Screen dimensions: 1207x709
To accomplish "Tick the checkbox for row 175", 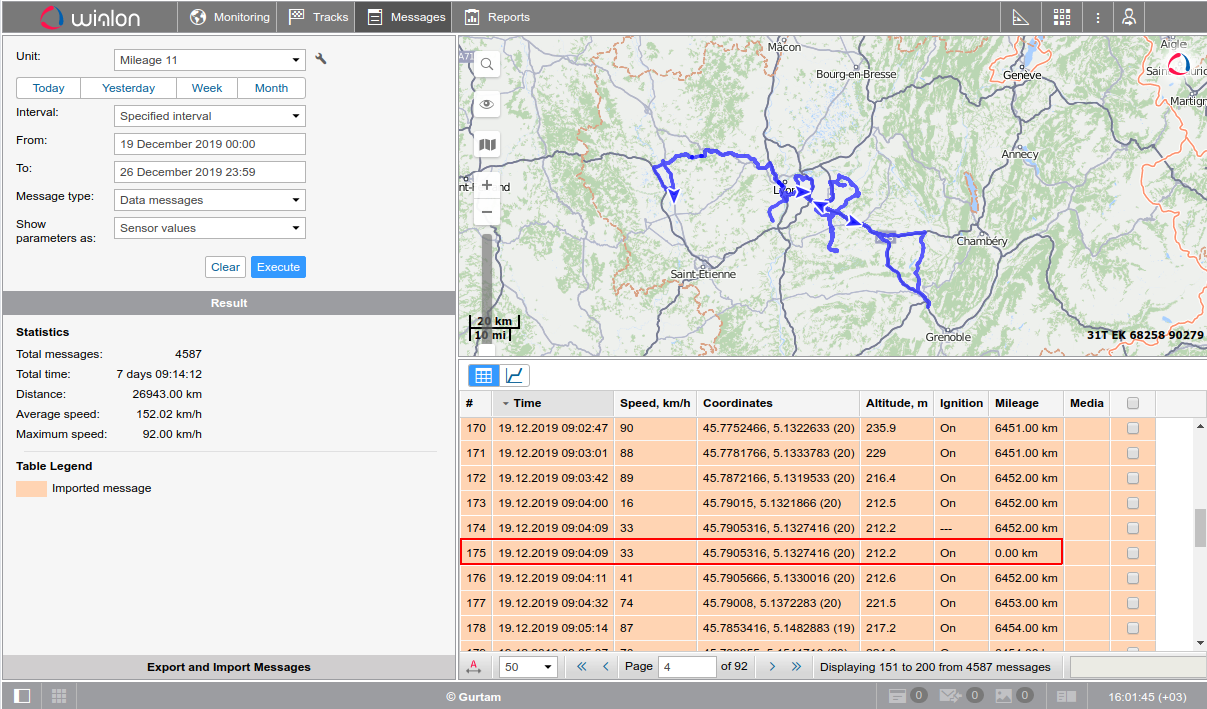I will (1133, 553).
